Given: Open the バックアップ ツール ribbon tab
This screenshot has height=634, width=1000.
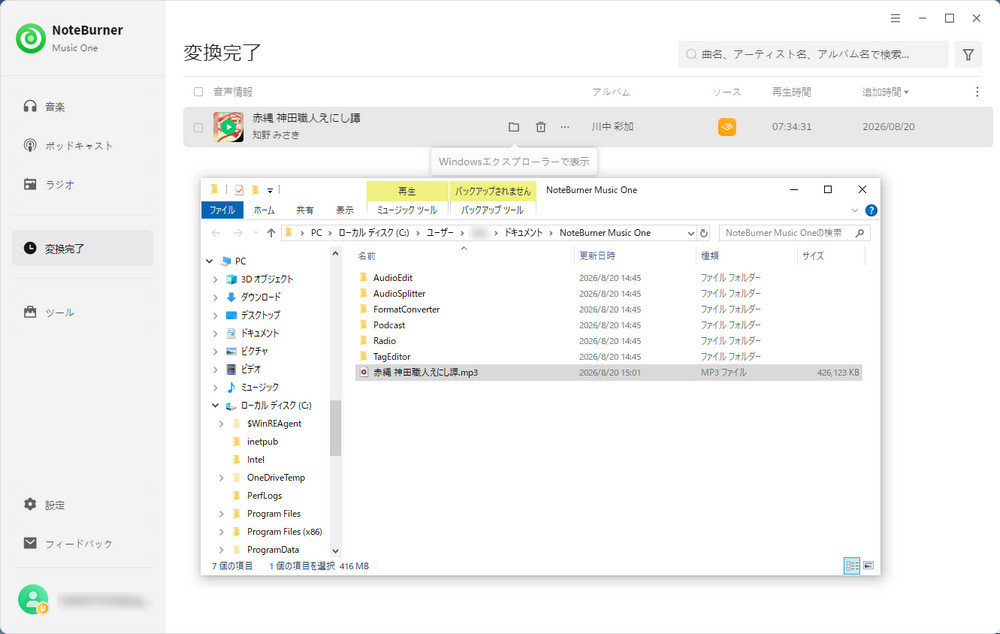Looking at the screenshot, I should point(492,210).
